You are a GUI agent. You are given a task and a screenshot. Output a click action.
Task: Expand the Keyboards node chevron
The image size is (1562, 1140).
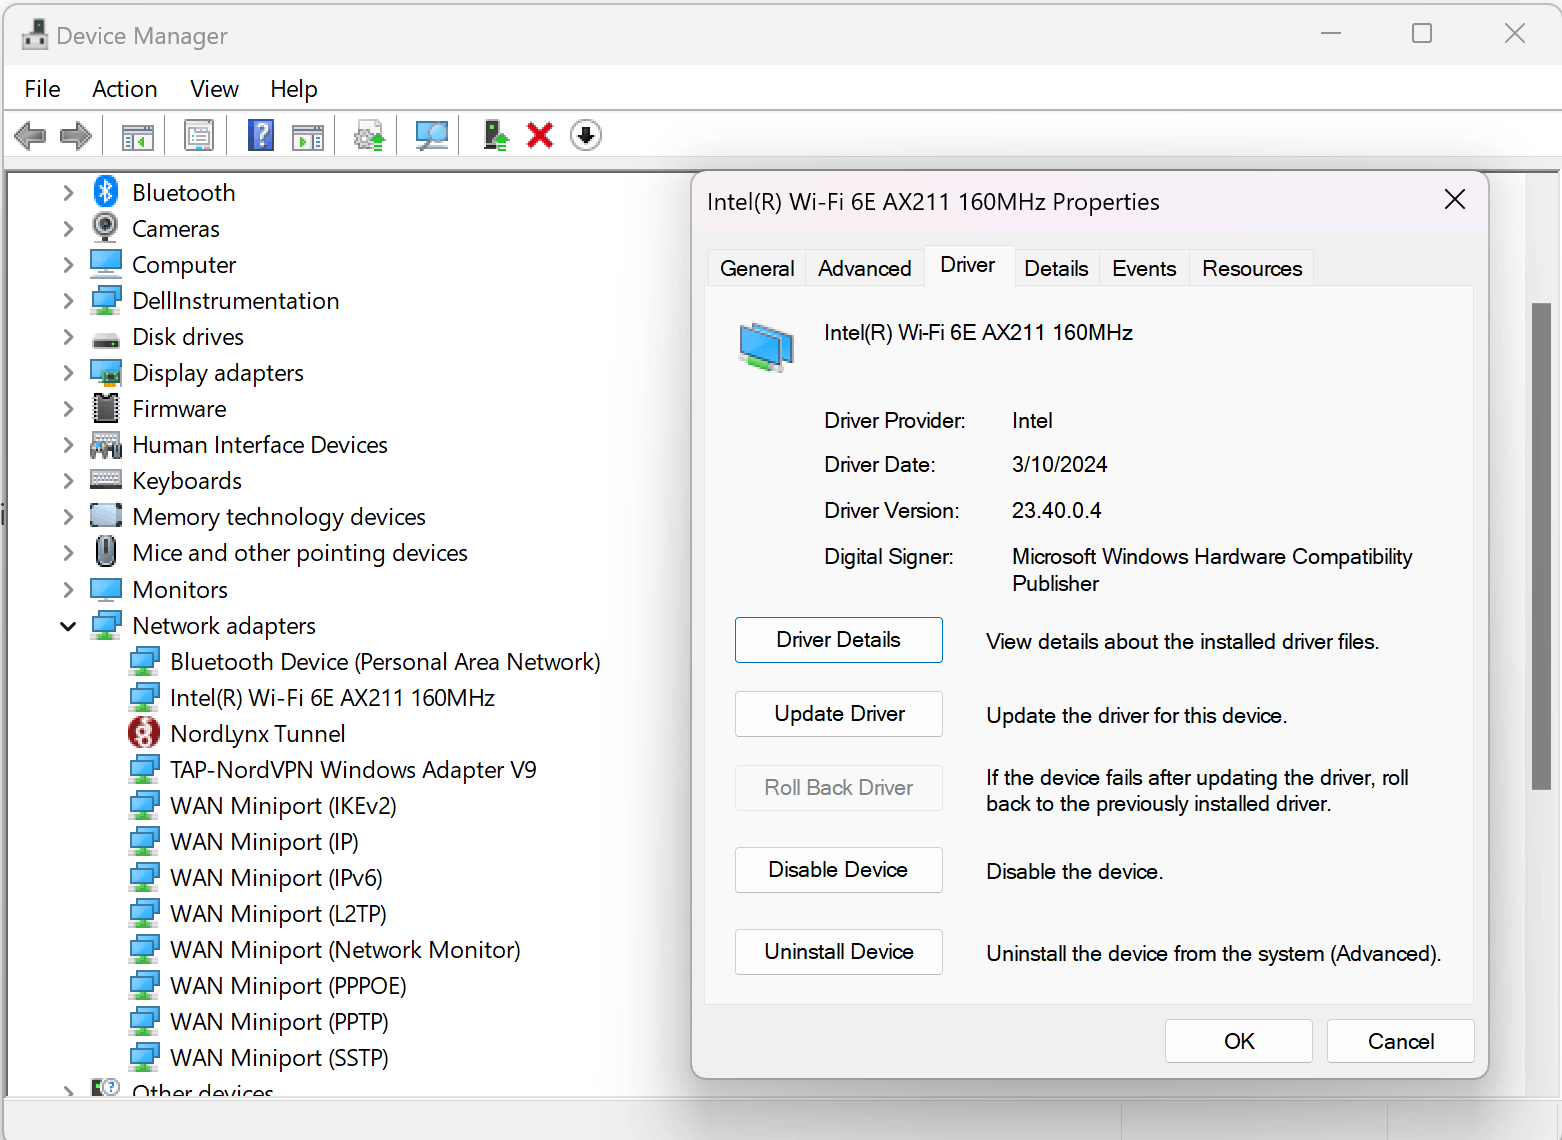click(x=68, y=480)
